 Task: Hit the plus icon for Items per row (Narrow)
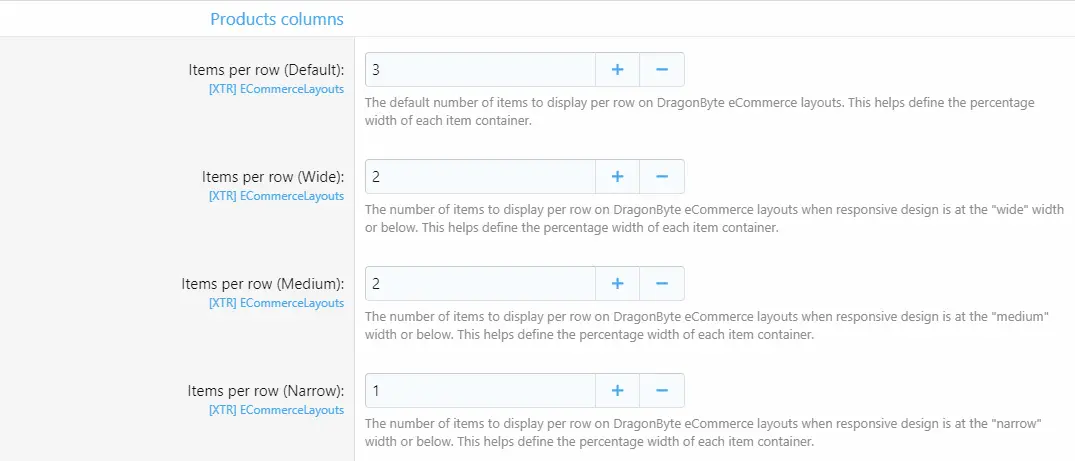point(617,391)
